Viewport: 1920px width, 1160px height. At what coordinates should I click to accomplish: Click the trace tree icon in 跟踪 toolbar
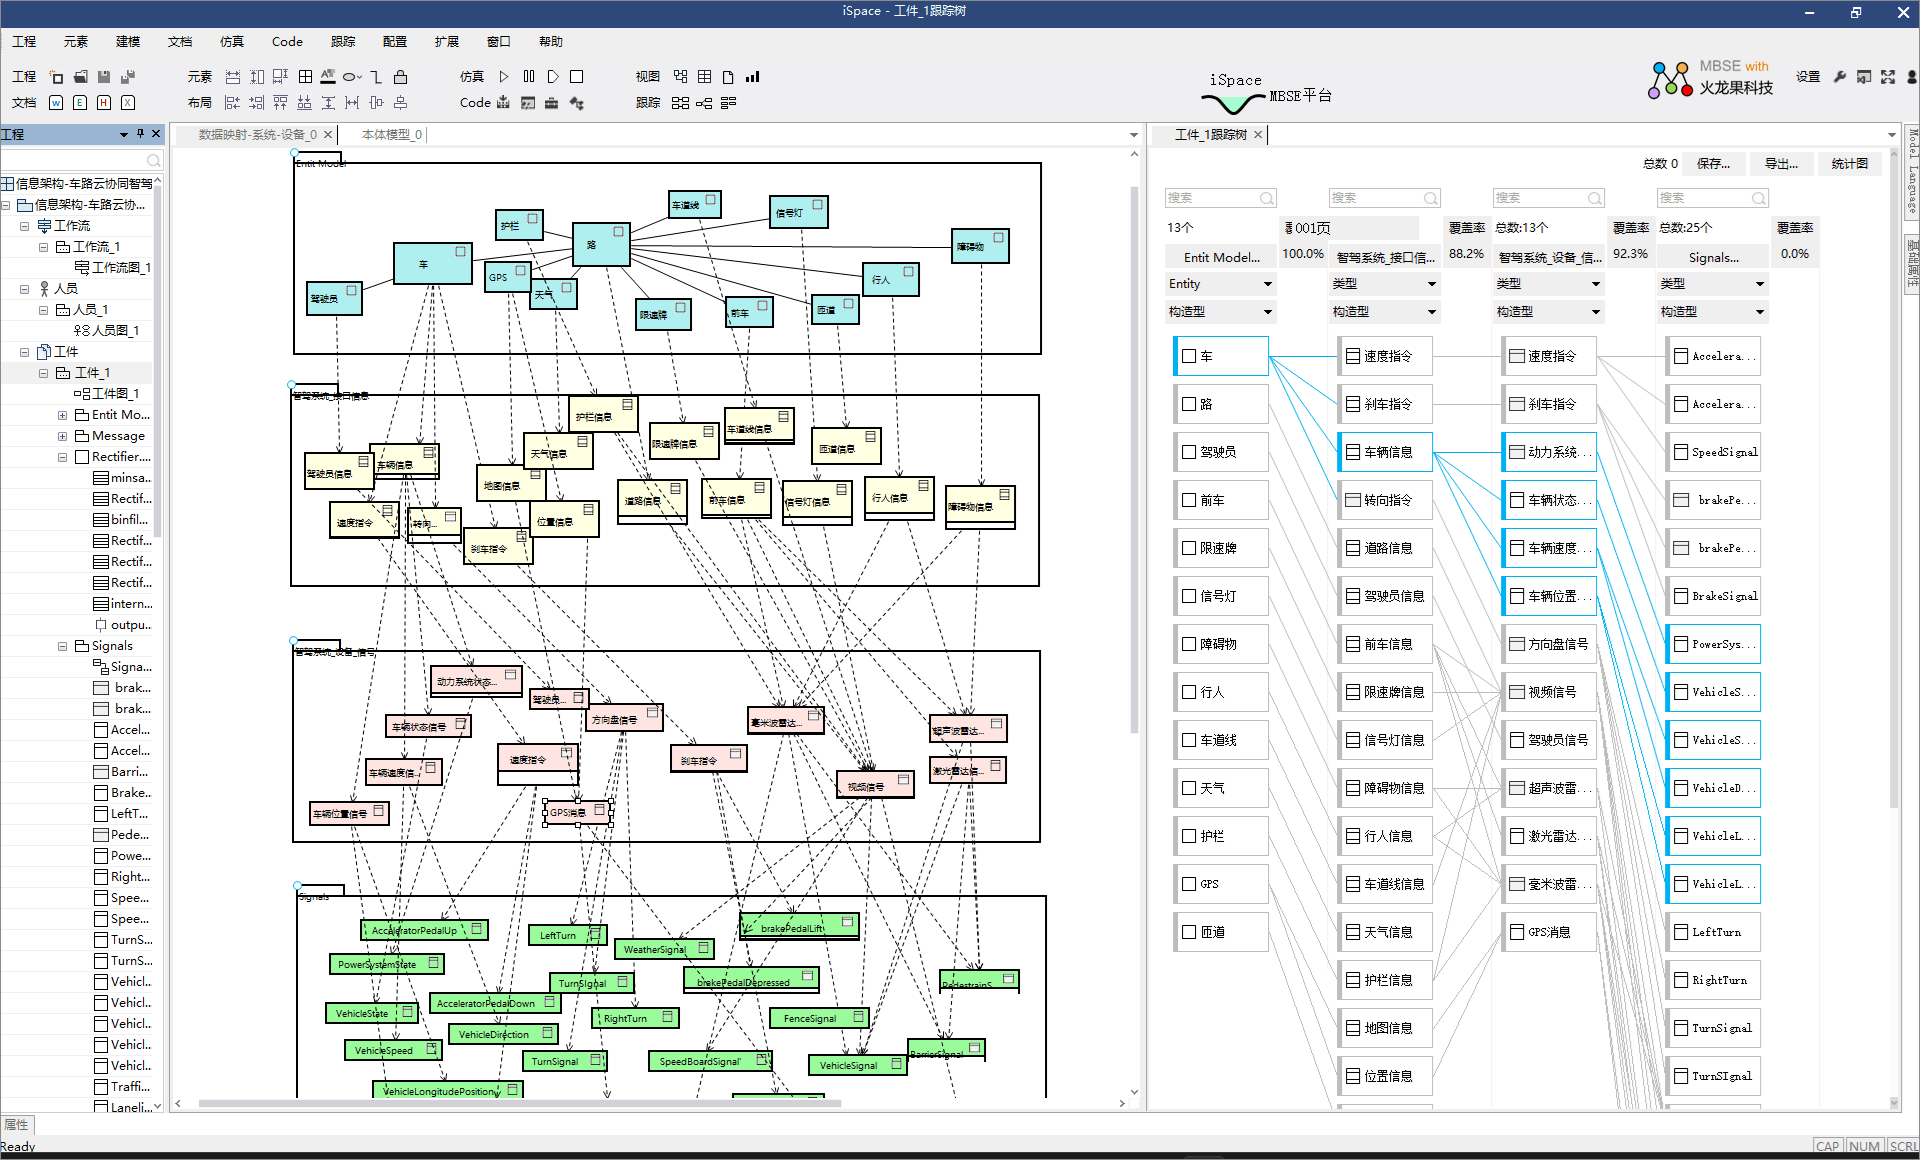[x=704, y=103]
